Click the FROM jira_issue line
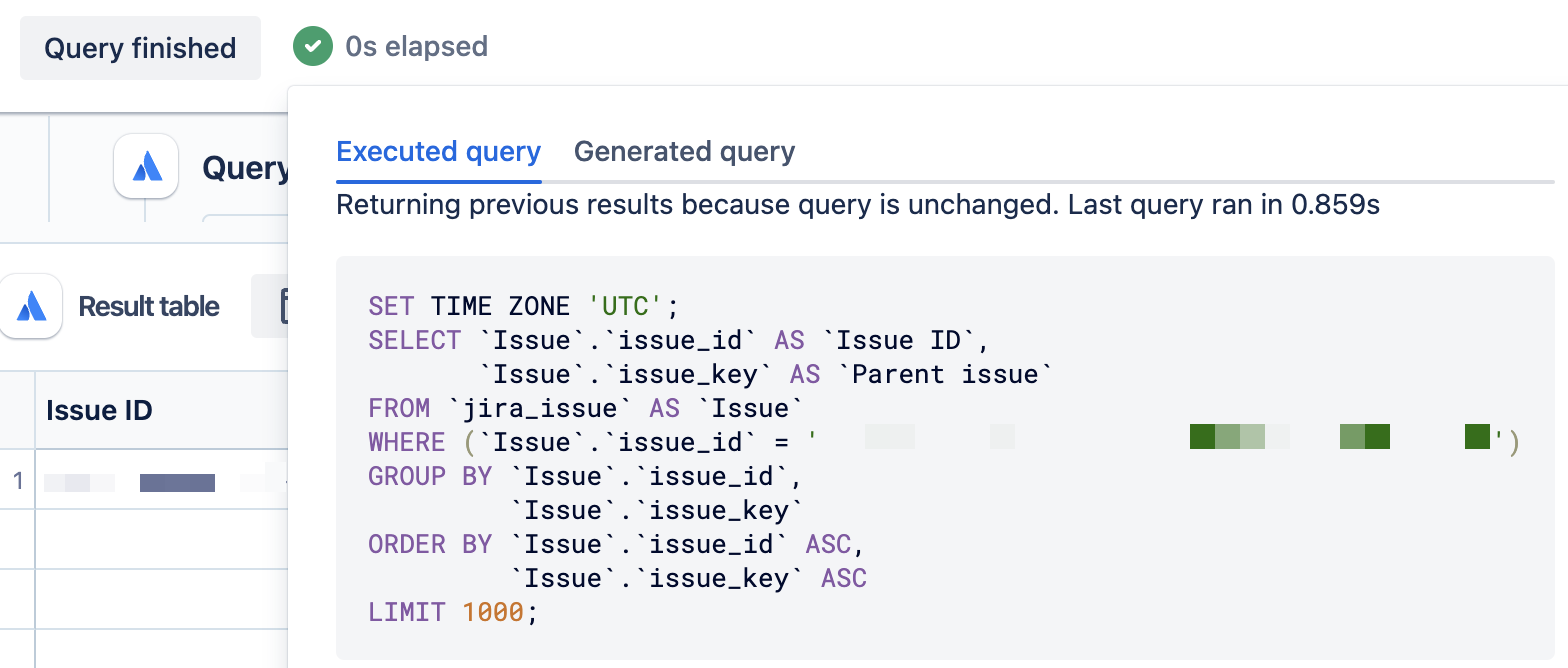 point(586,408)
